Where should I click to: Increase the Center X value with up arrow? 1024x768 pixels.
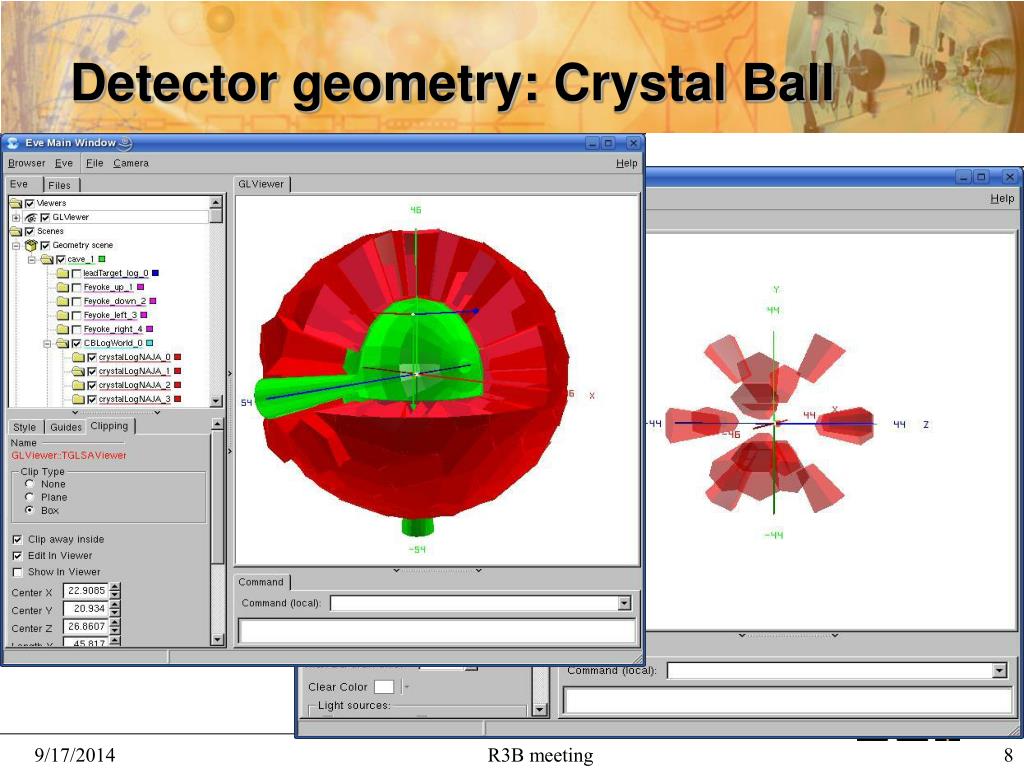point(115,587)
